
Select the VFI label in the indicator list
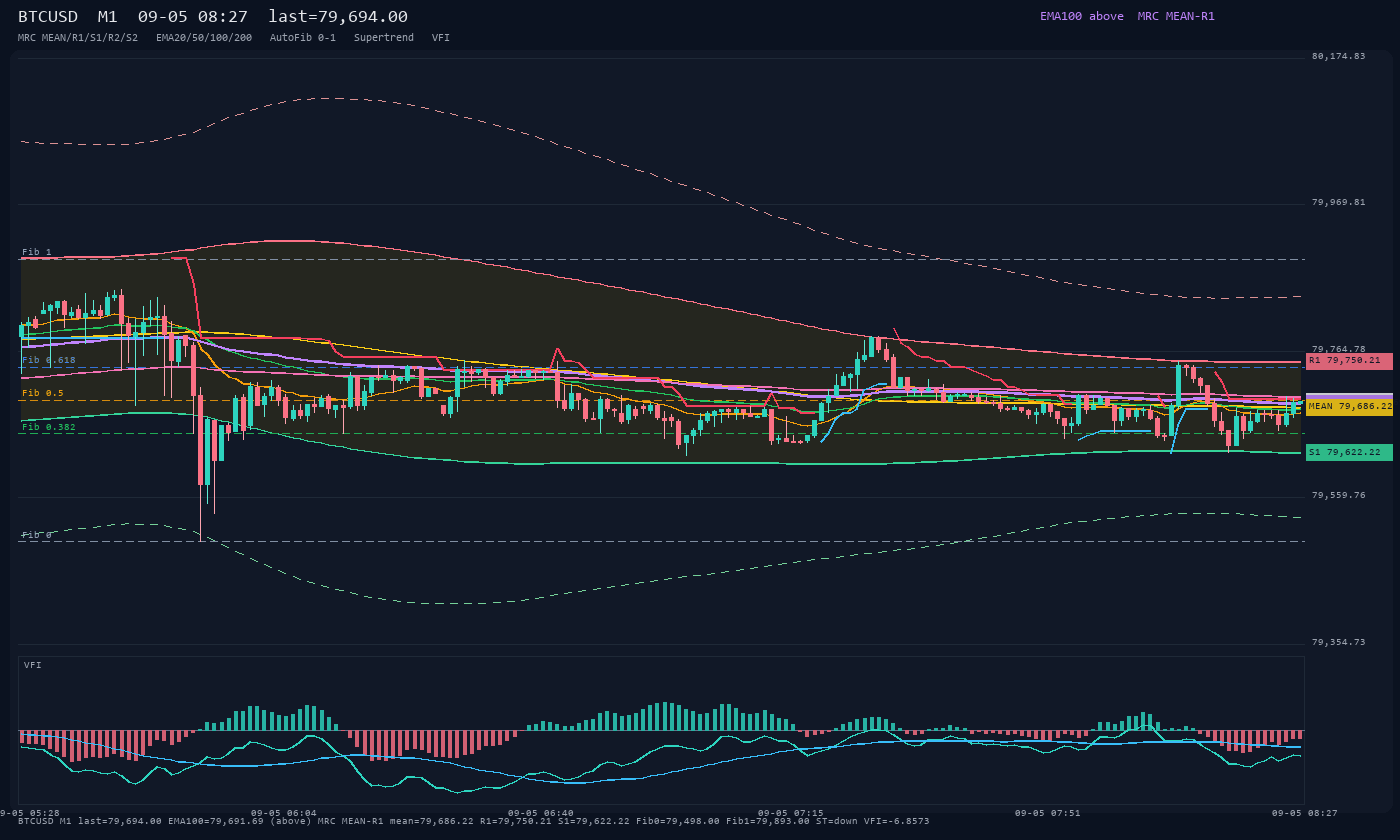[441, 37]
